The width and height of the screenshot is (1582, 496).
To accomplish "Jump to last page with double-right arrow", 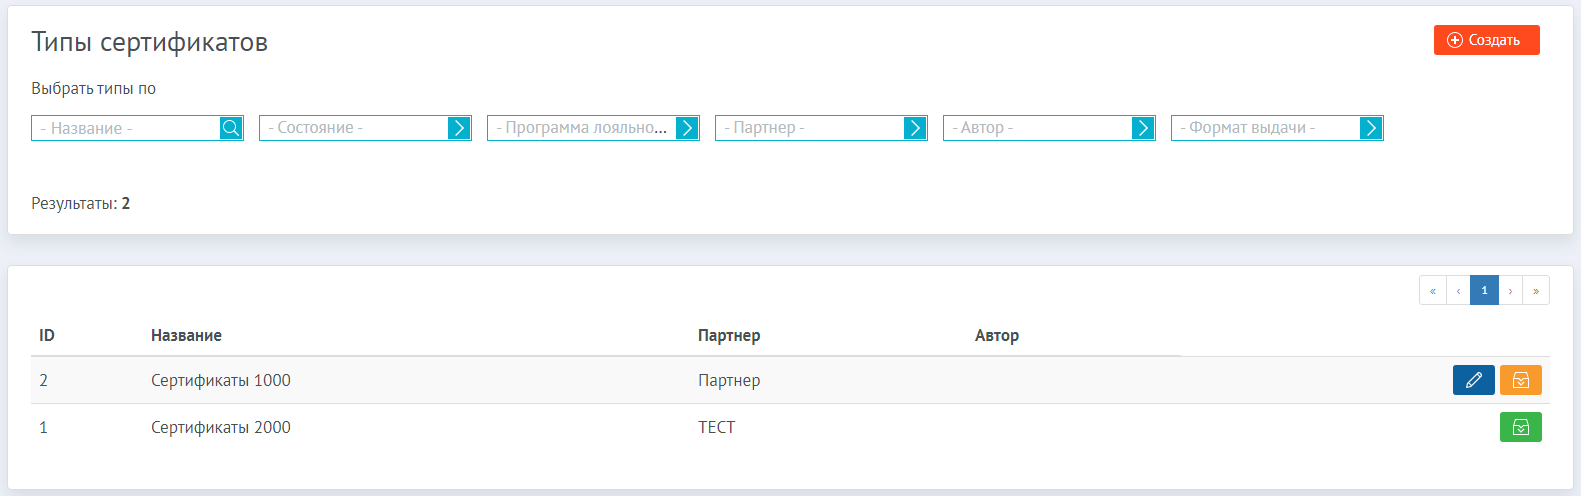I will pyautogui.click(x=1536, y=290).
